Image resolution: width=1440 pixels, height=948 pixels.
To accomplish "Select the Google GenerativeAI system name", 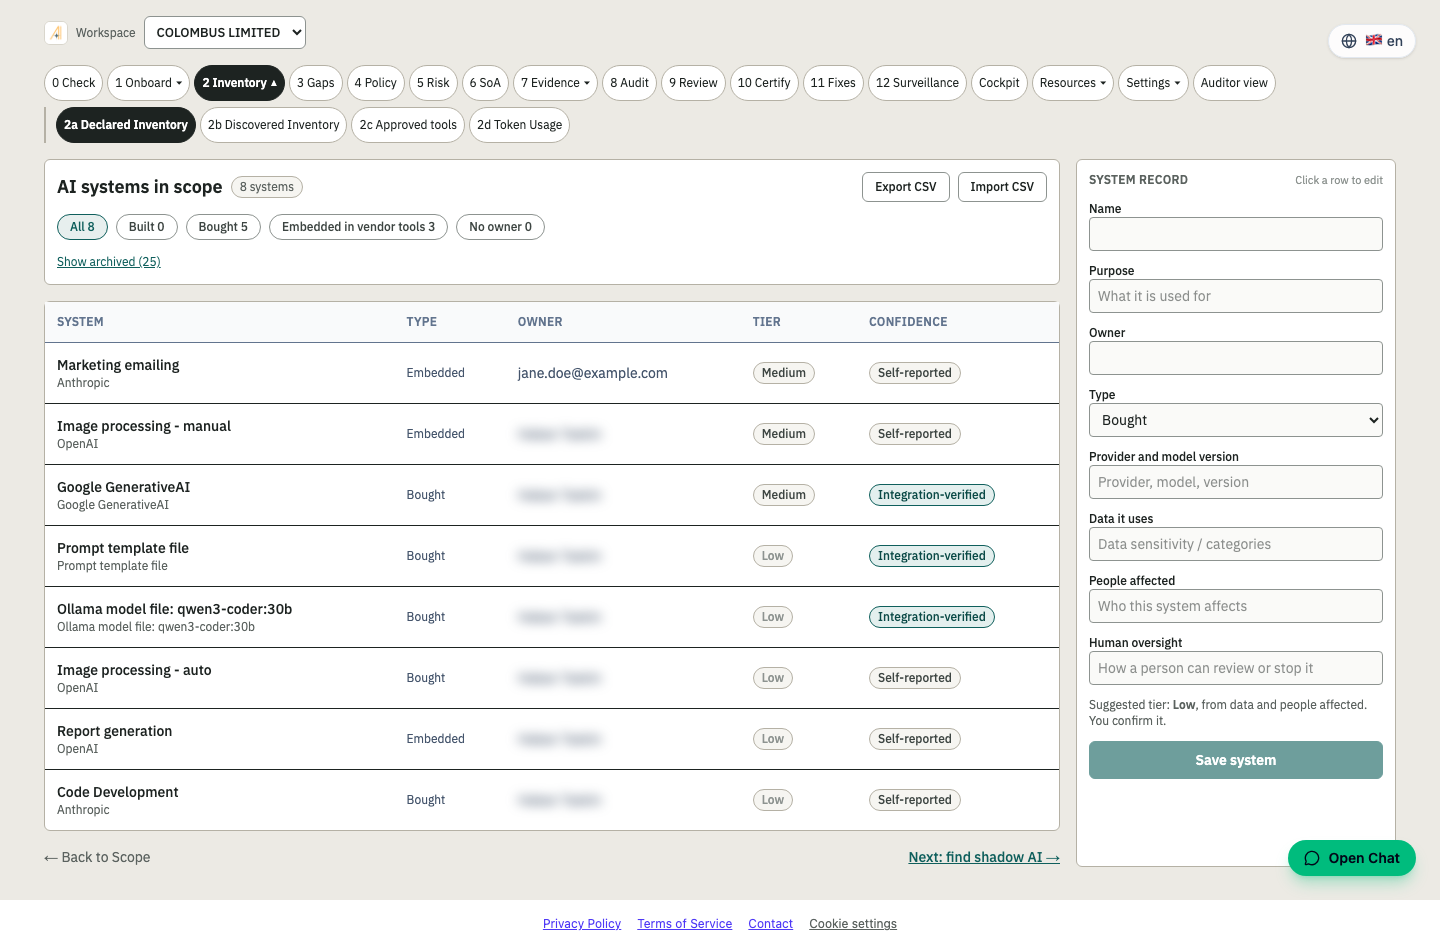I will 124,487.
